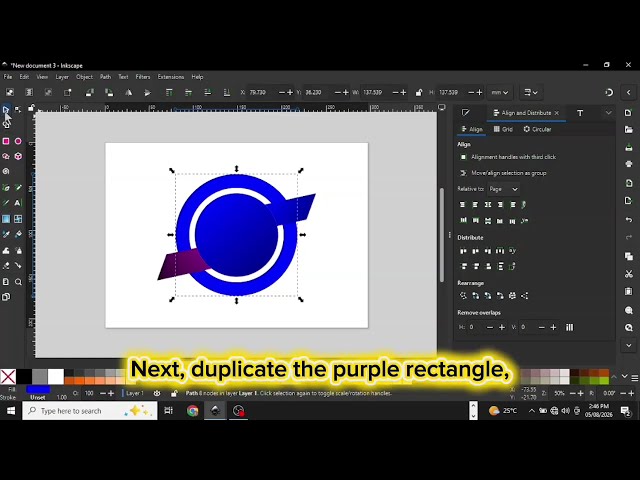Click the Undo icon in commands bar
This screenshot has height=480, width=640.
[629, 220]
